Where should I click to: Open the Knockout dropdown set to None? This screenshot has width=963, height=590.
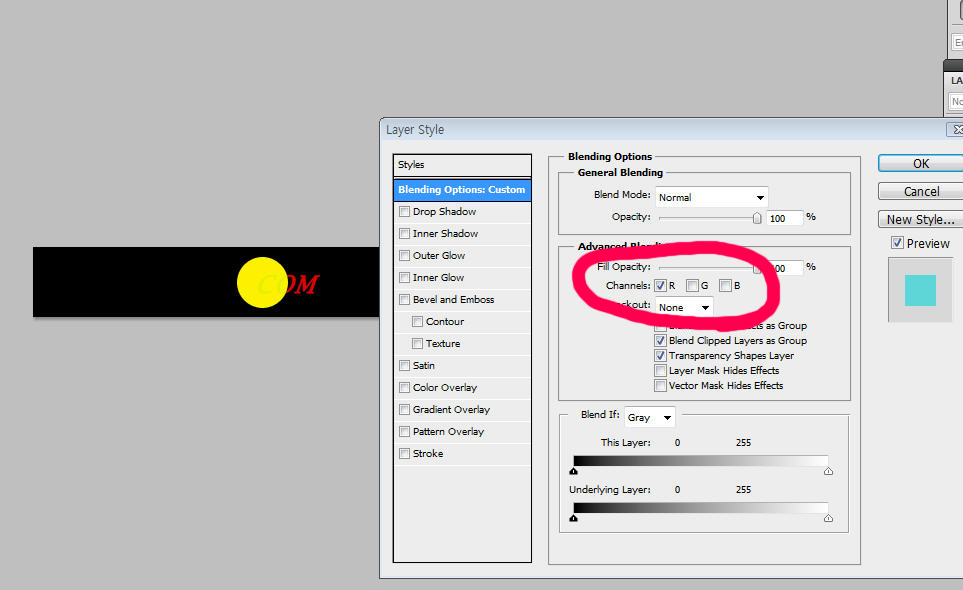click(x=685, y=307)
